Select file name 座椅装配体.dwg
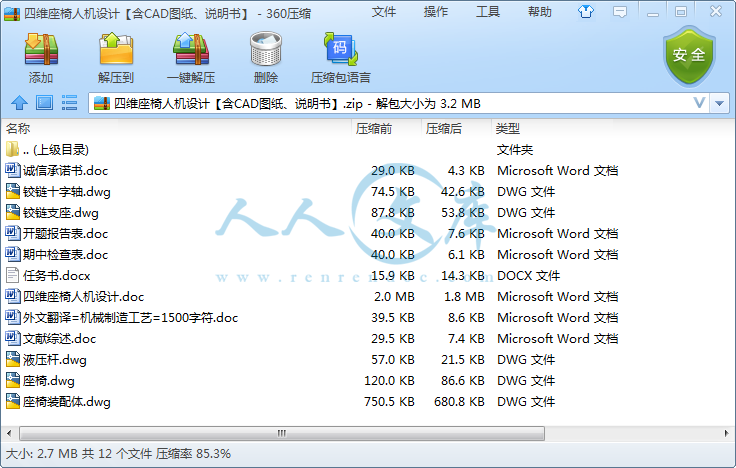Image resolution: width=736 pixels, height=468 pixels. [x=67, y=402]
